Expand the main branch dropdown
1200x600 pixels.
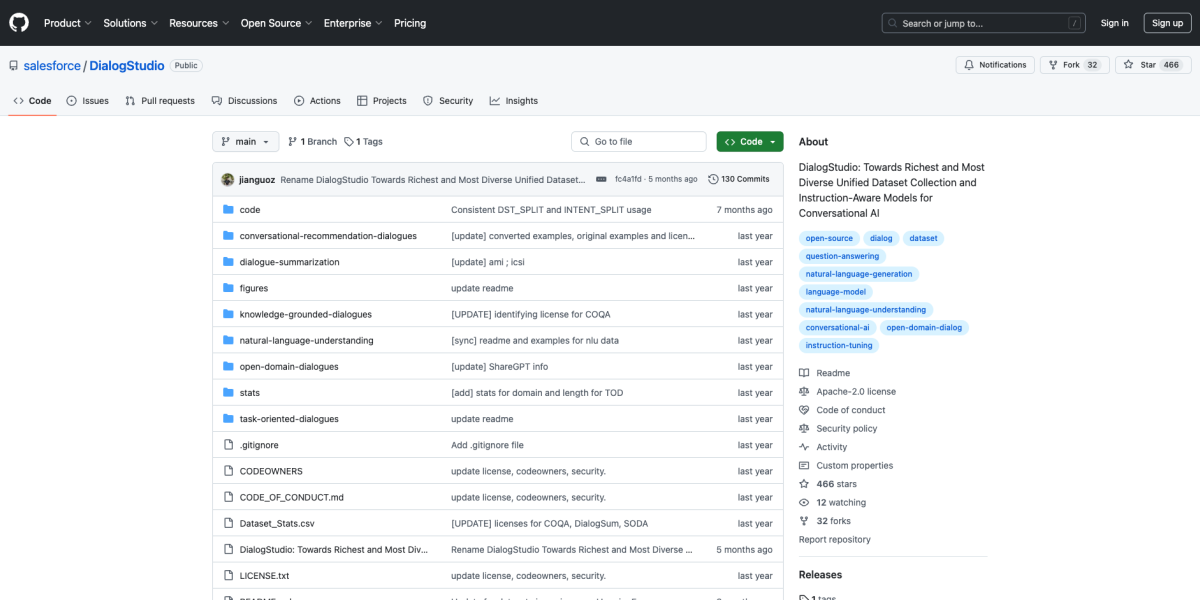pyautogui.click(x=245, y=142)
